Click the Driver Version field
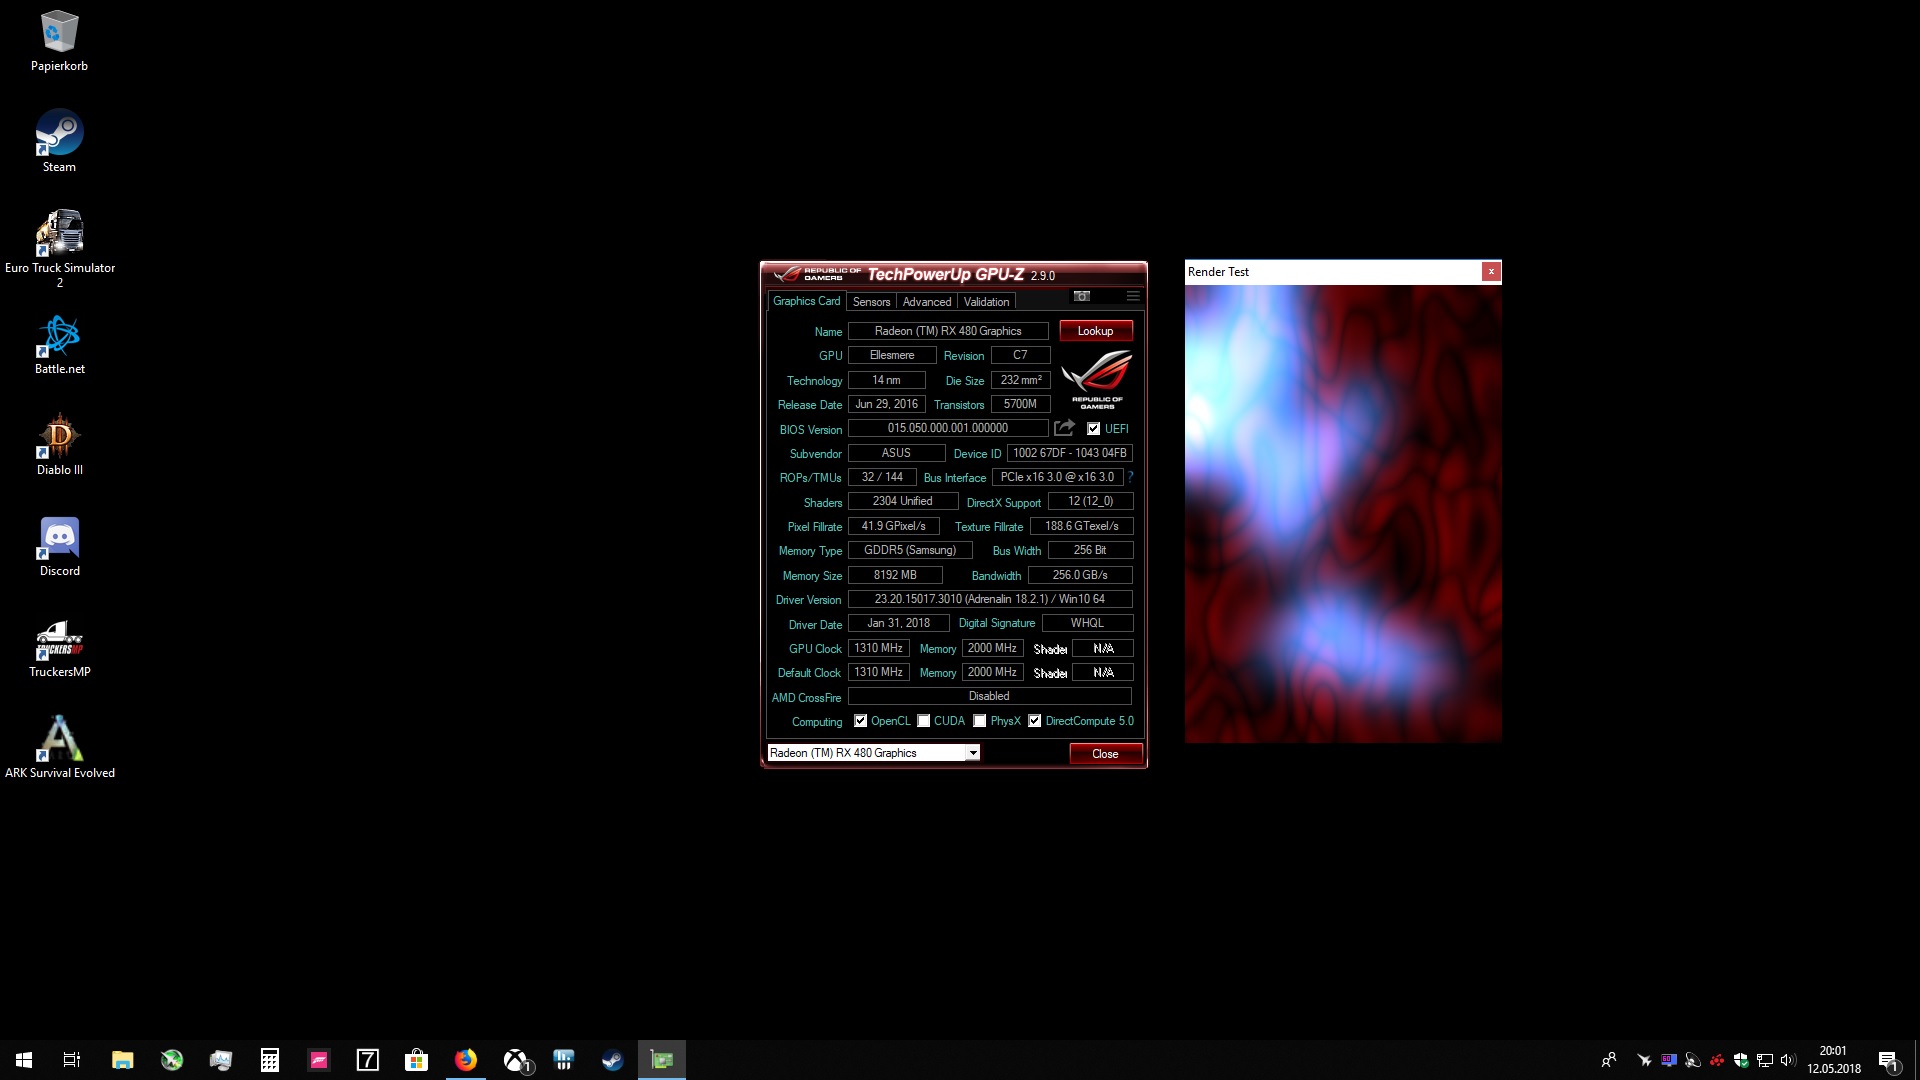Image resolution: width=1920 pixels, height=1080 pixels. tap(989, 599)
